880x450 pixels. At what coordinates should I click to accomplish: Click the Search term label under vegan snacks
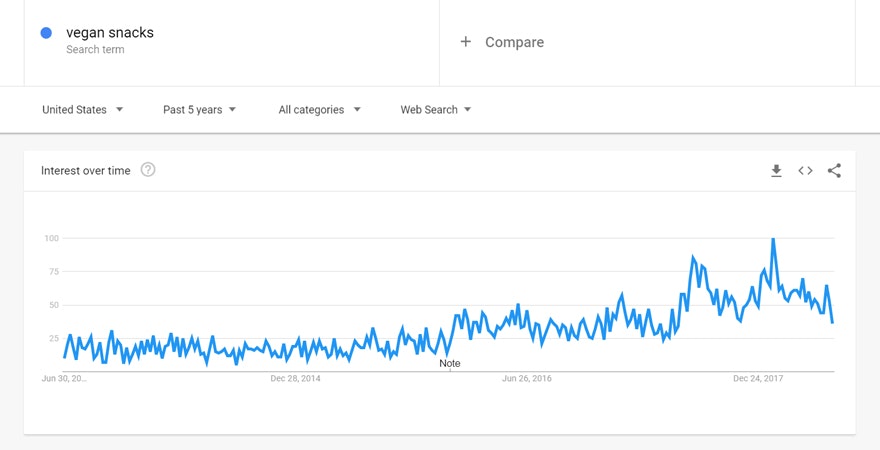coord(95,50)
